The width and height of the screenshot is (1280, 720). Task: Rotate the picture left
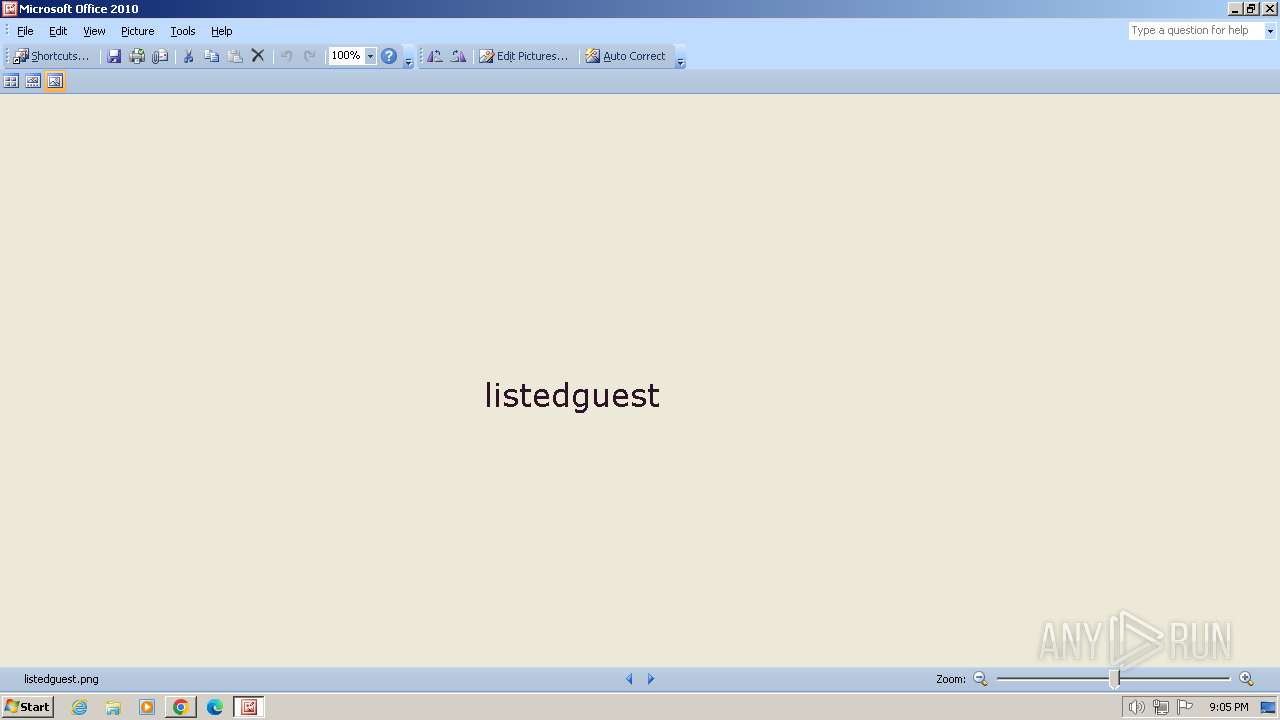pos(435,56)
